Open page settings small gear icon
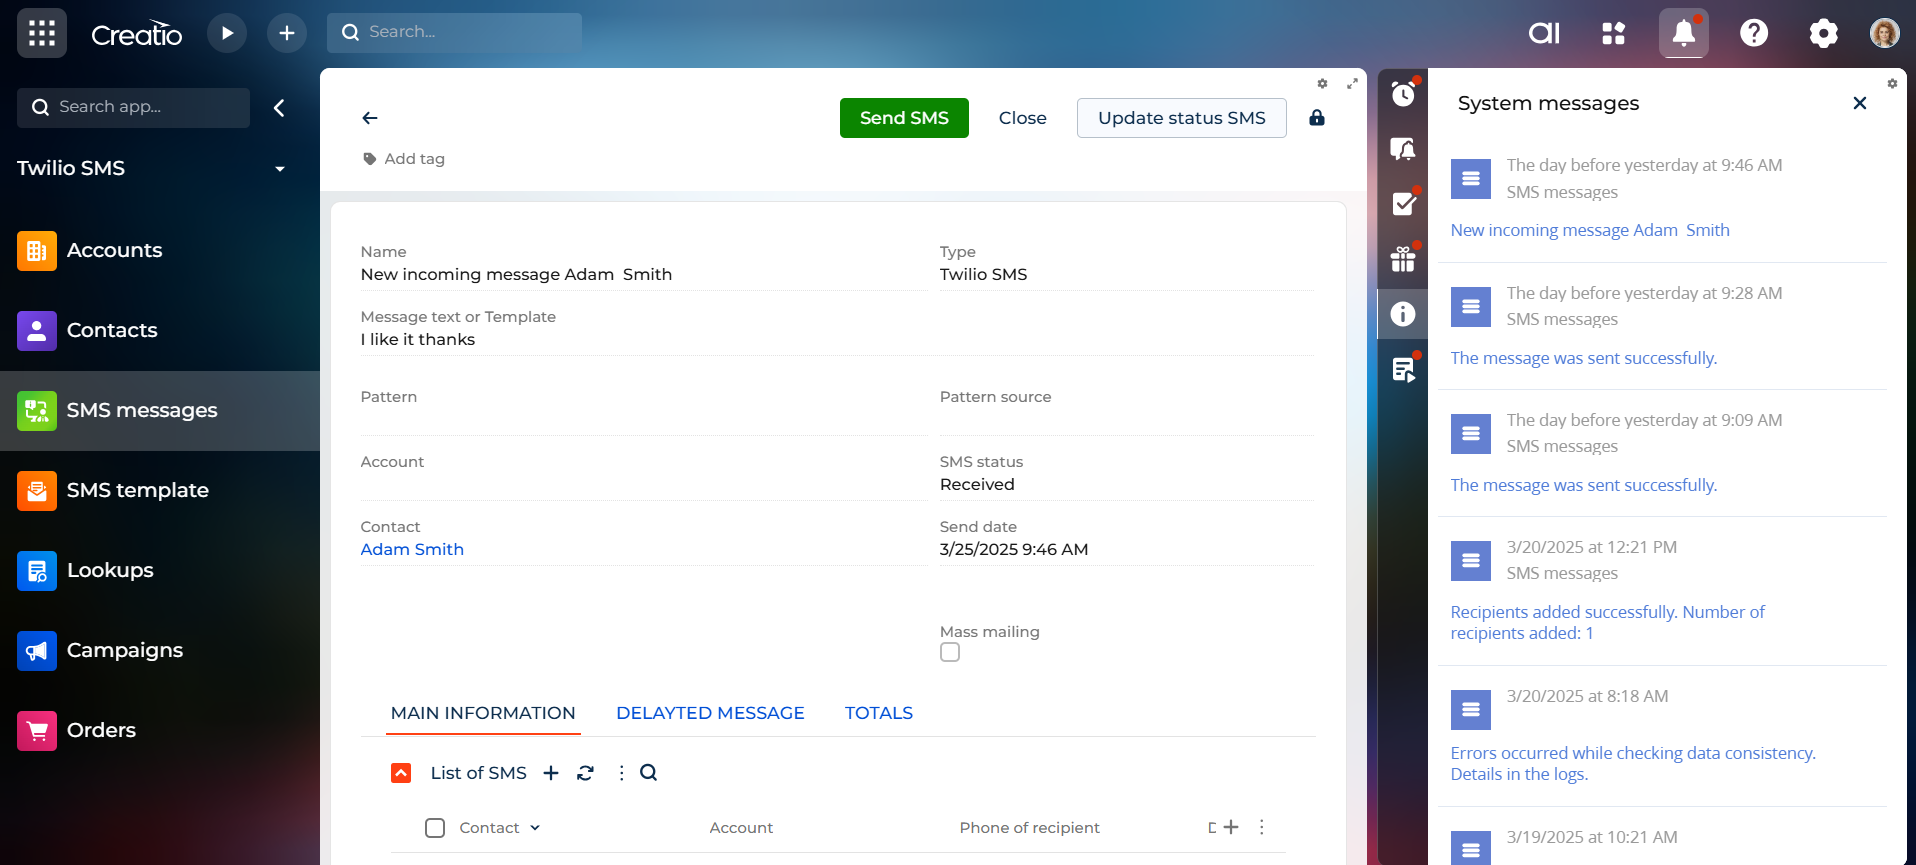Image resolution: width=1916 pixels, height=865 pixels. coord(1322,84)
